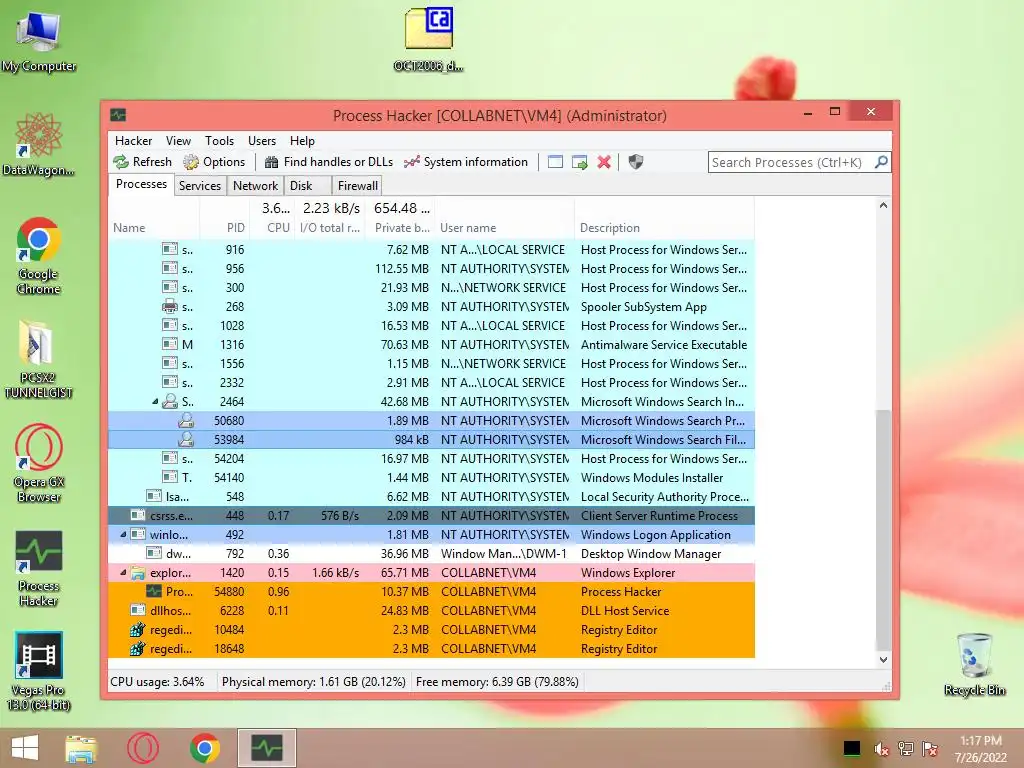Click the shield icon in toolbar
Image resolution: width=1024 pixels, height=768 pixels.
(x=635, y=162)
